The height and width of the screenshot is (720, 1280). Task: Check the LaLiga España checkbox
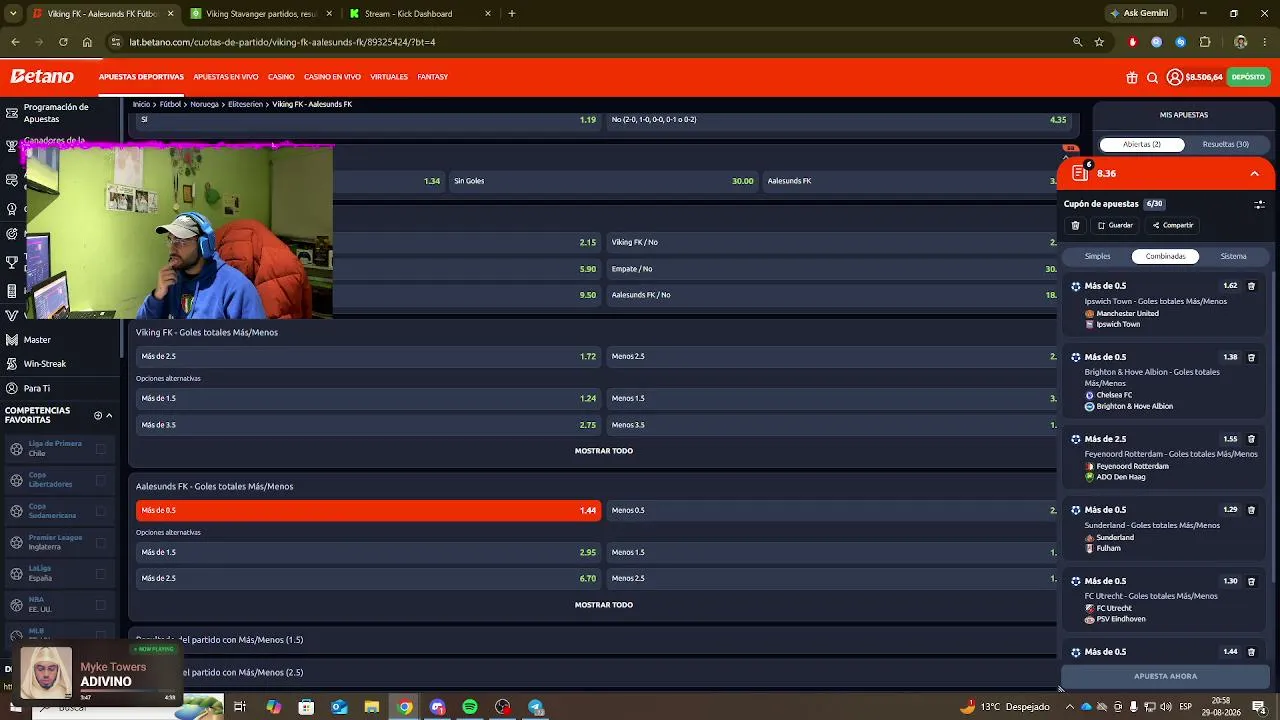(100, 574)
